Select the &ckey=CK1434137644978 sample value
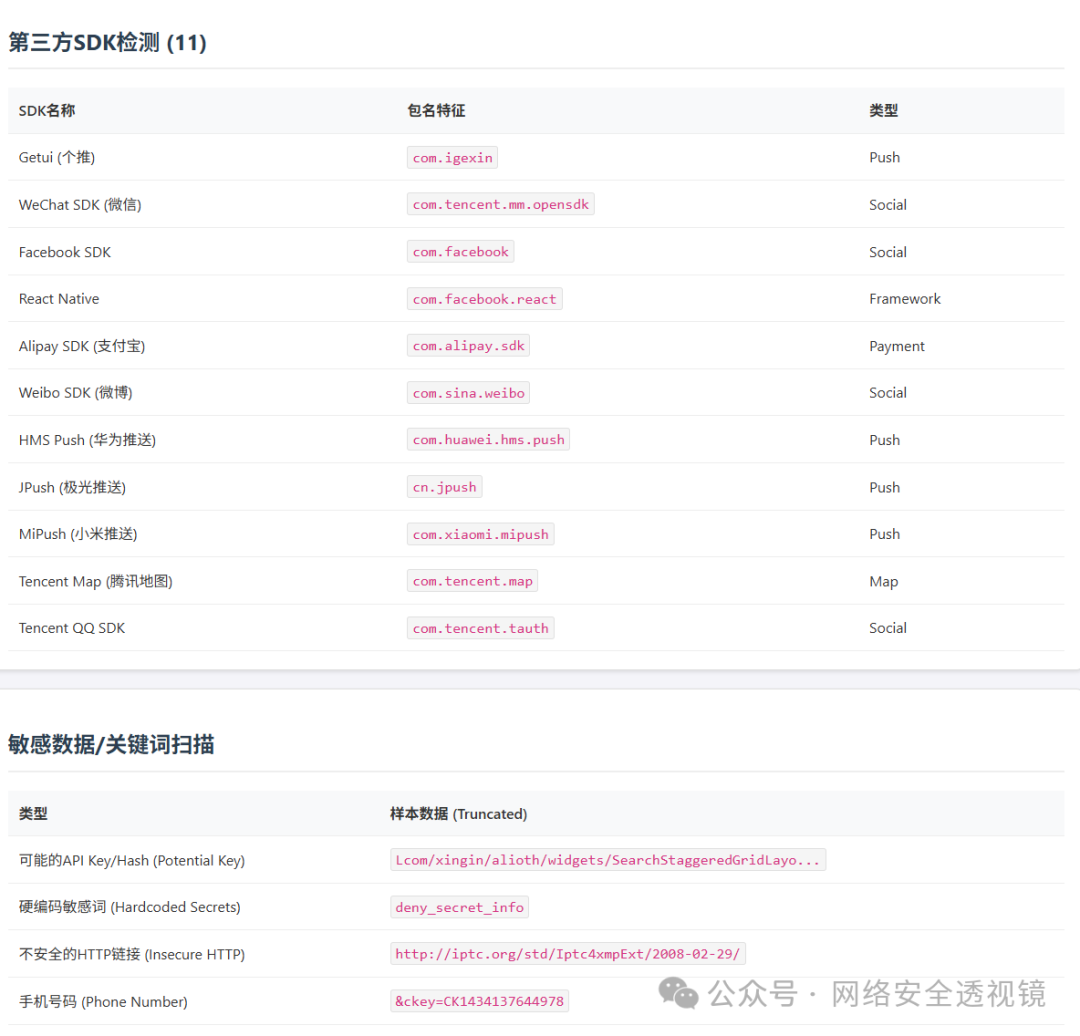 479,1002
